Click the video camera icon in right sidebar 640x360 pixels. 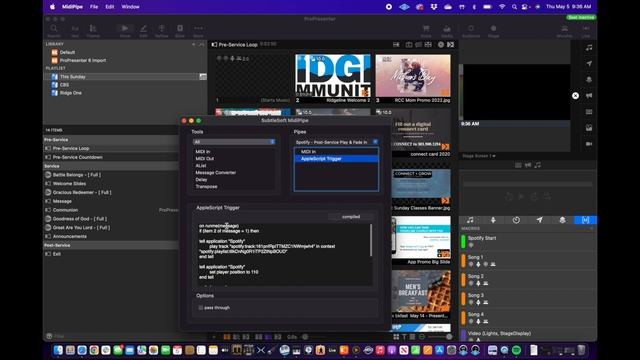pos(589,144)
